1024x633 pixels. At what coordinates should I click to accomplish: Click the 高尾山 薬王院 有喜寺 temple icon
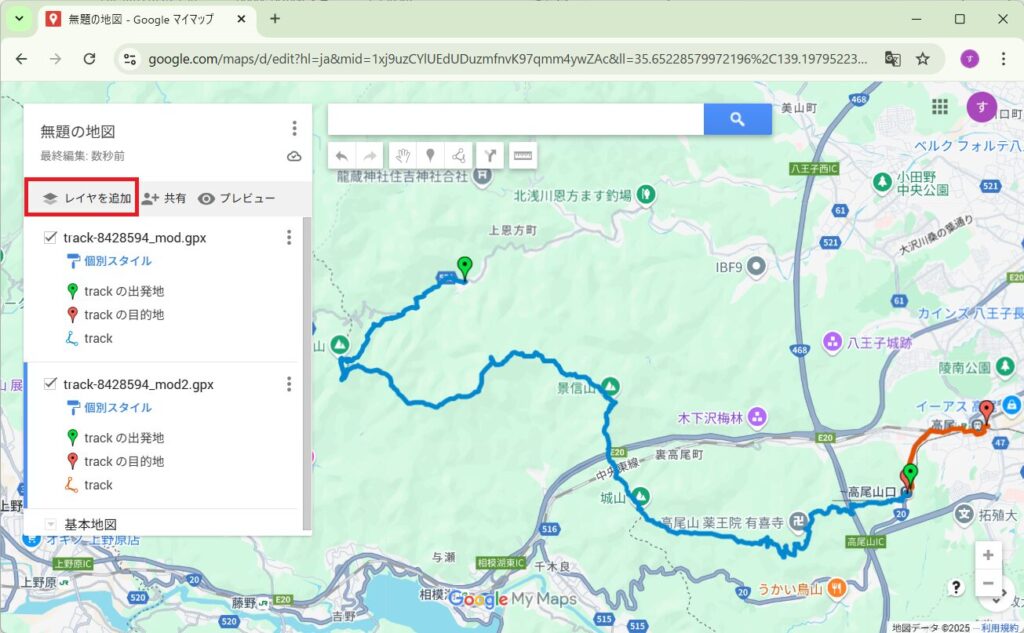pyautogui.click(x=797, y=521)
